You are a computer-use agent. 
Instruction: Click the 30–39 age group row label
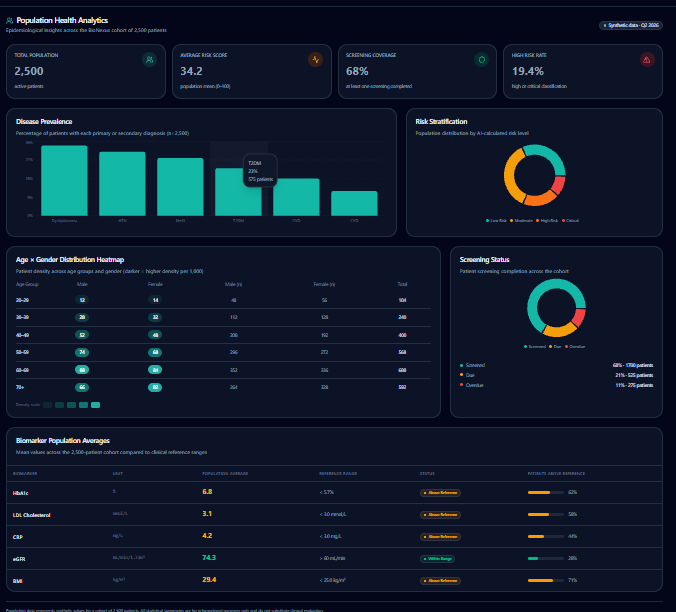(x=22, y=317)
